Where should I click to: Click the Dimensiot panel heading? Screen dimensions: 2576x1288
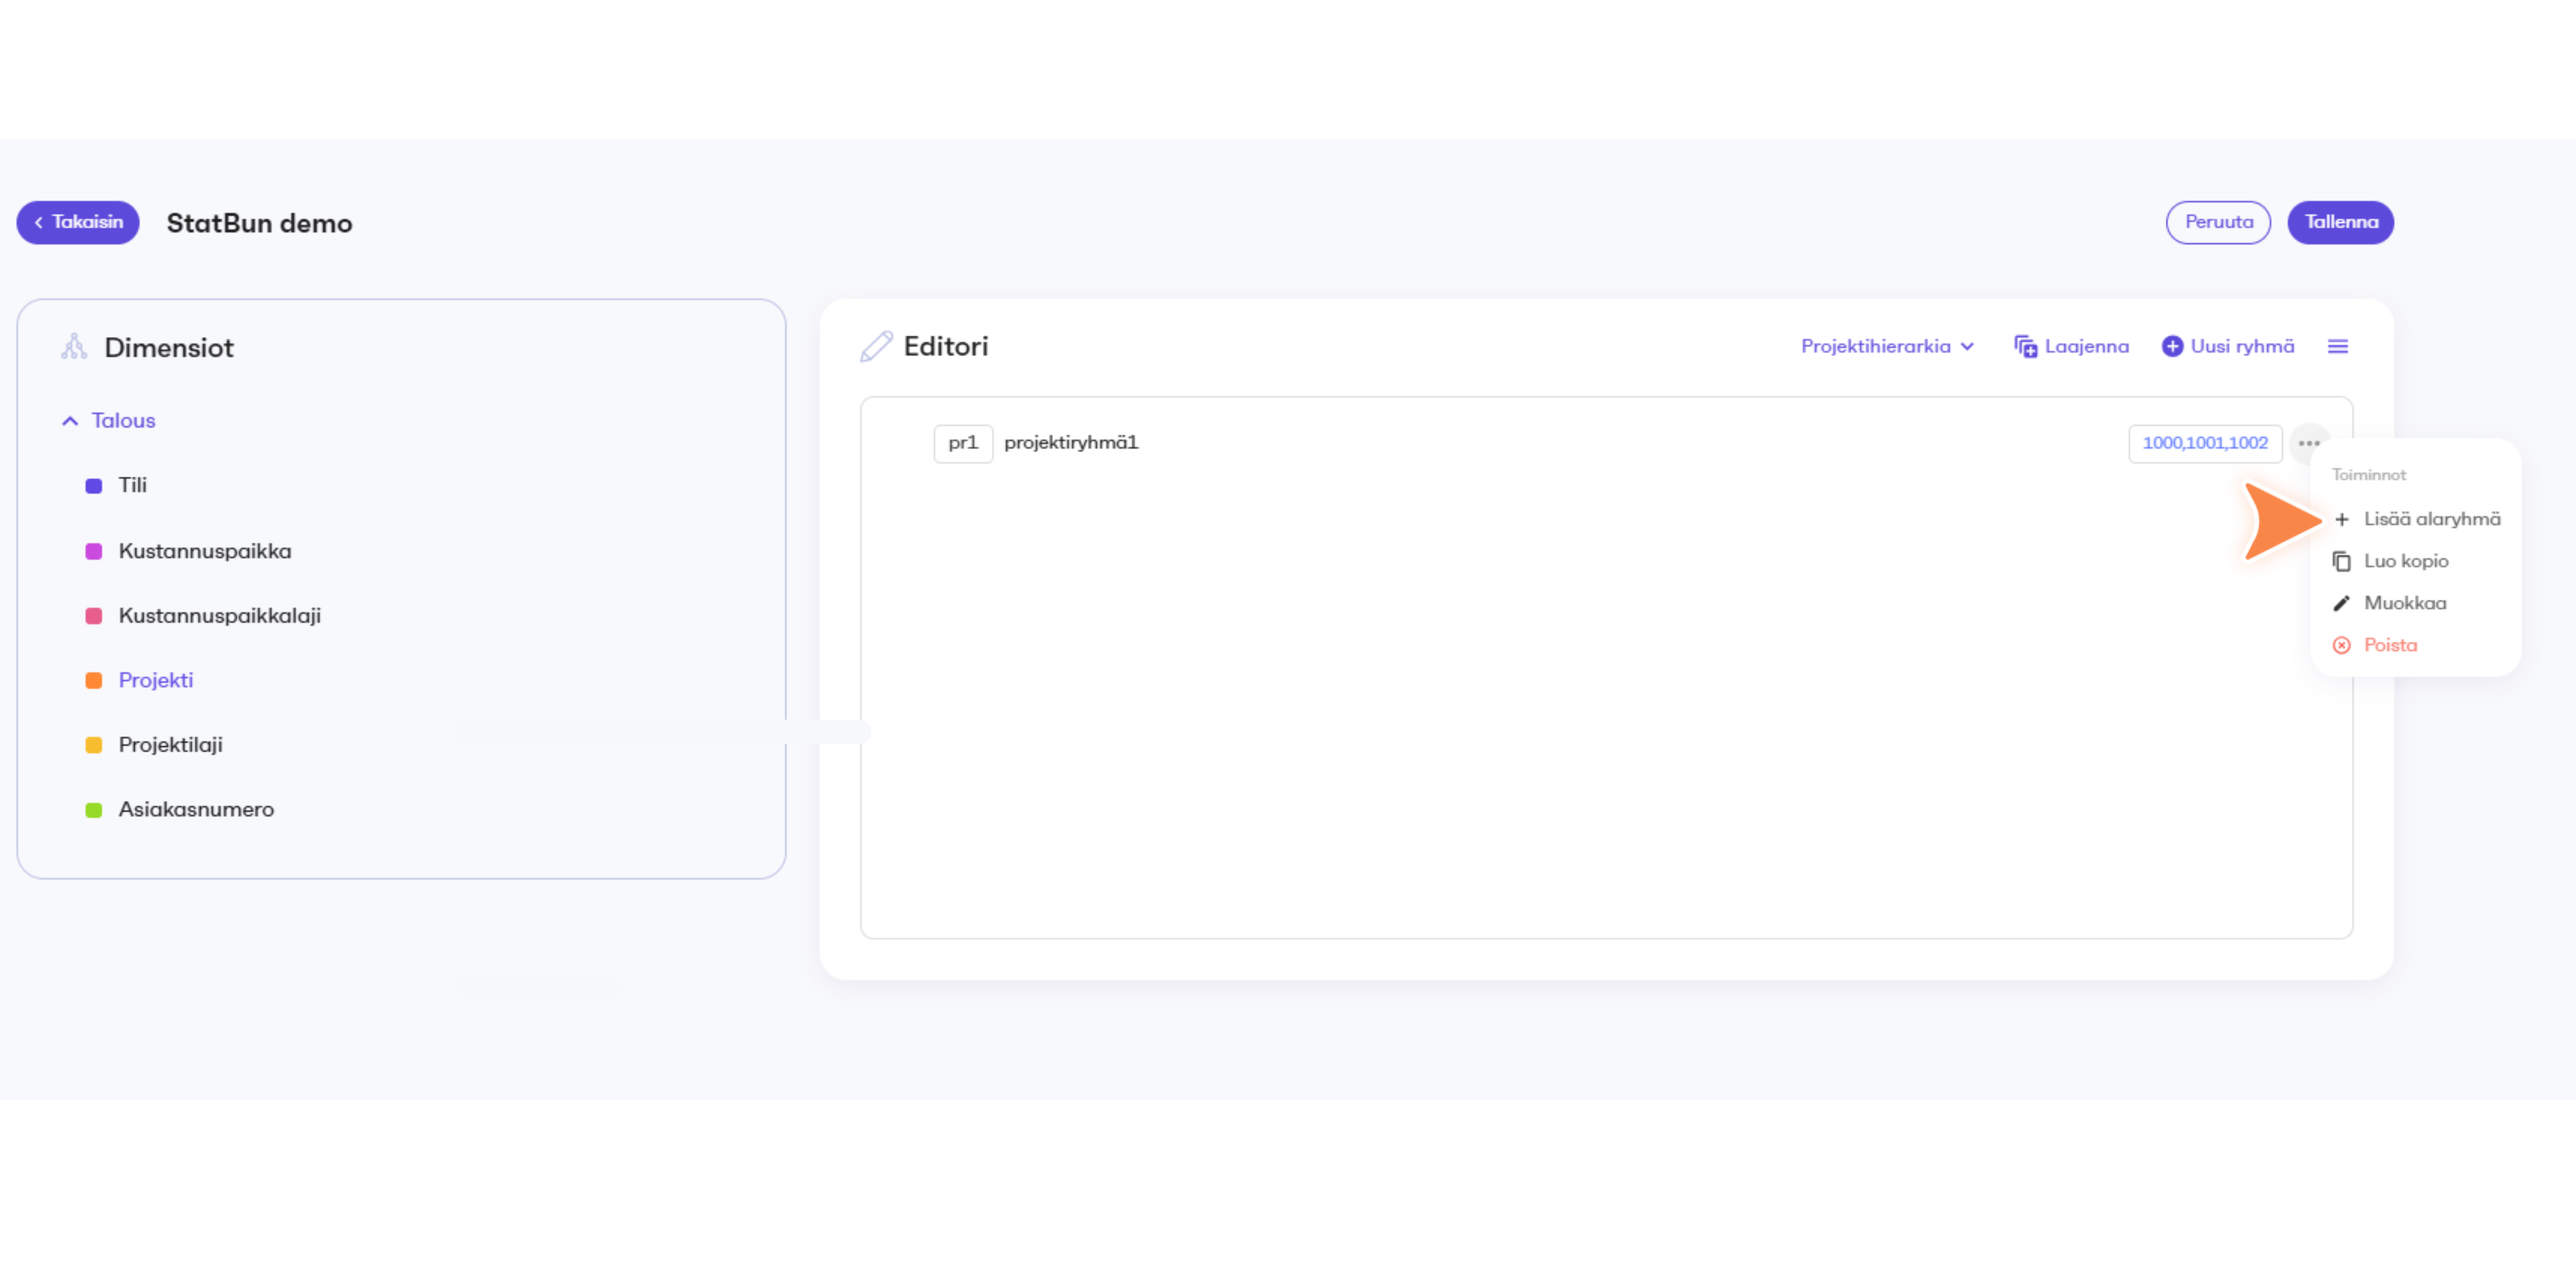pyautogui.click(x=169, y=348)
